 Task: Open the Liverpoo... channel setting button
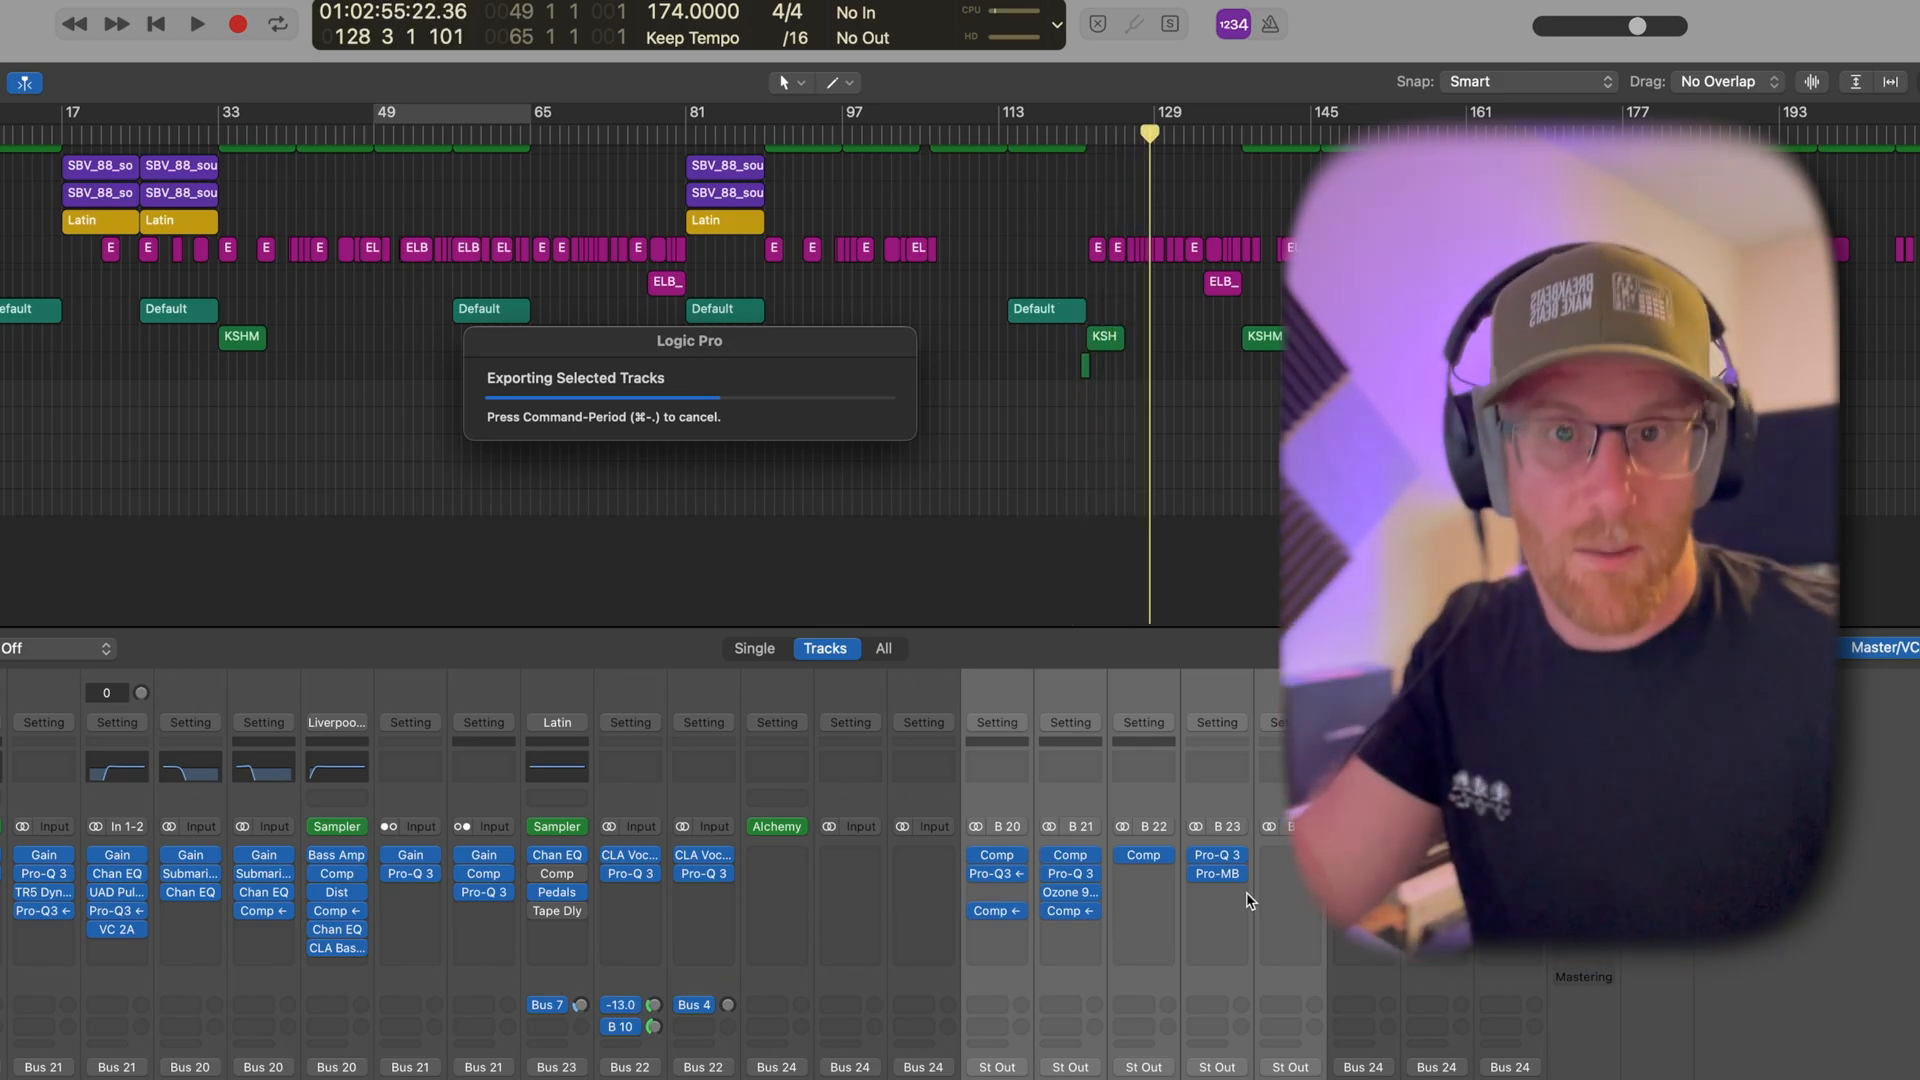(337, 722)
